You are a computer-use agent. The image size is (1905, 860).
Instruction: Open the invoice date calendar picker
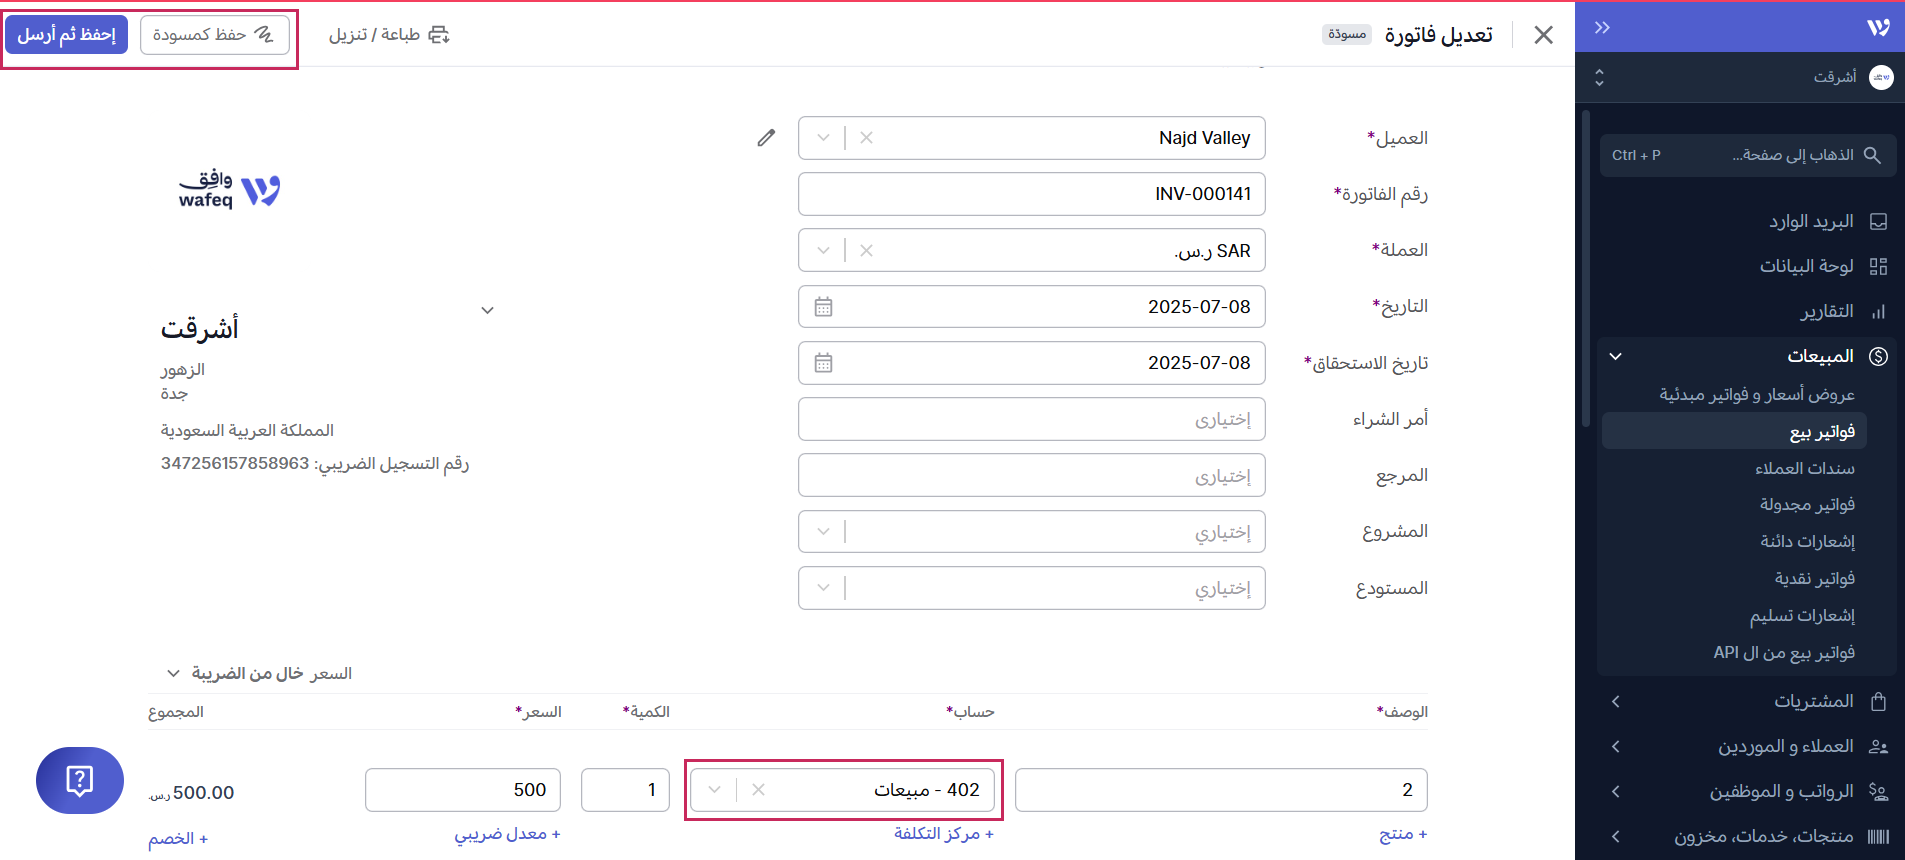pyautogui.click(x=823, y=307)
